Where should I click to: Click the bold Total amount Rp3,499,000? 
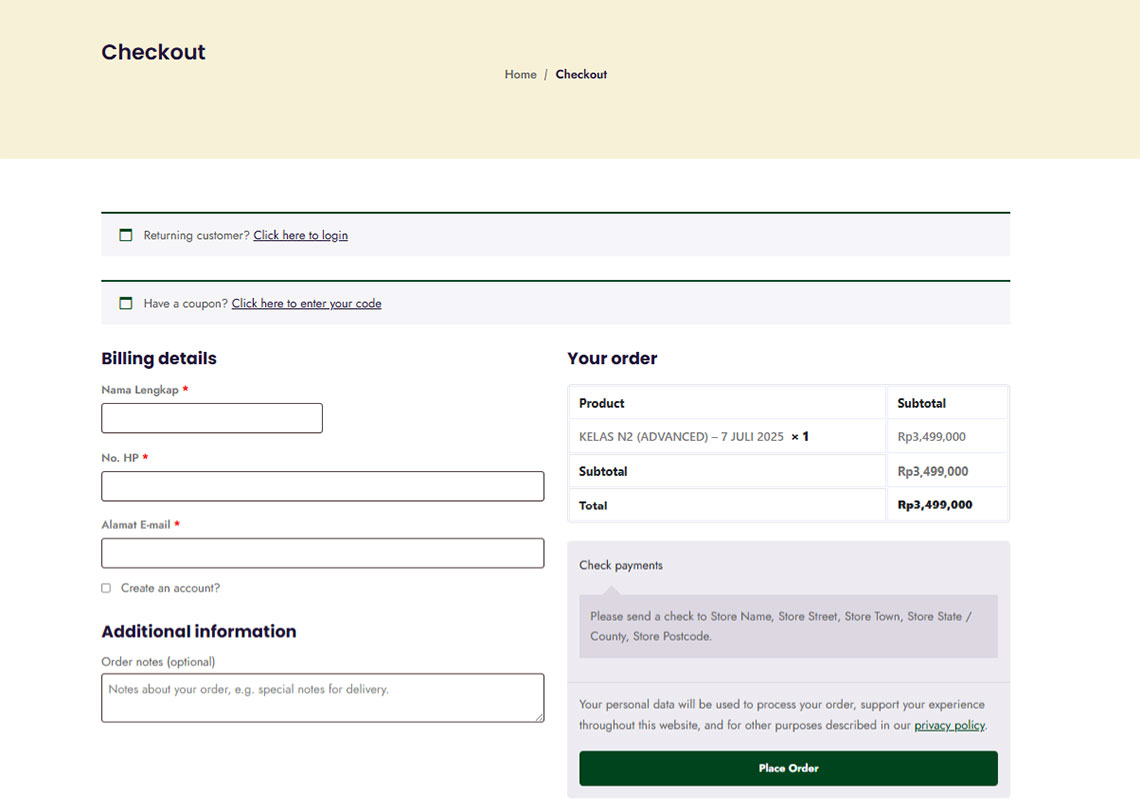click(934, 504)
